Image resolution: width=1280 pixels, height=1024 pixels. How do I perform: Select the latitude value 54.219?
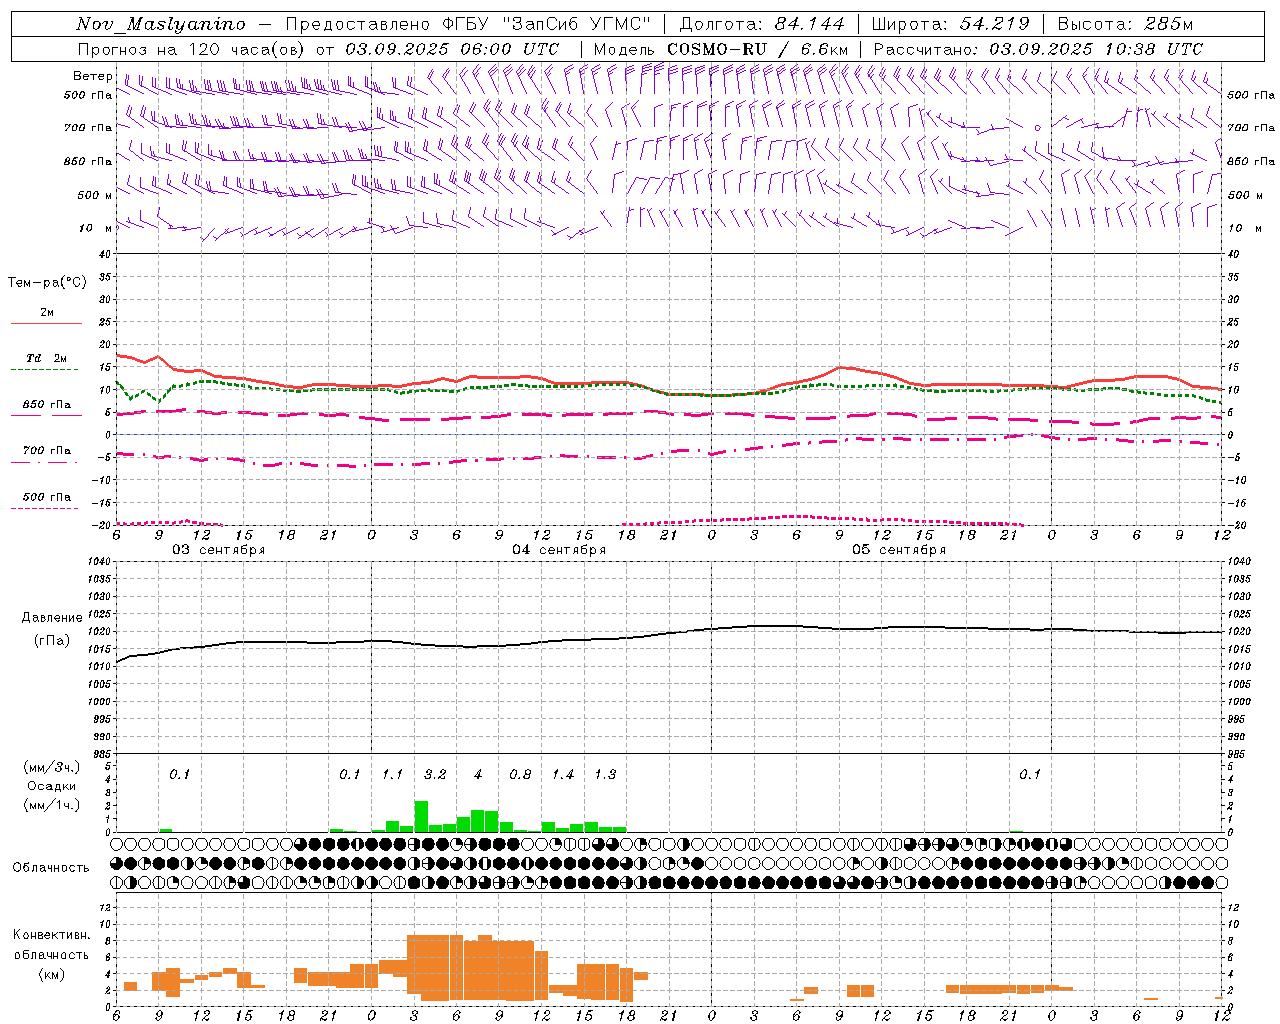click(995, 24)
